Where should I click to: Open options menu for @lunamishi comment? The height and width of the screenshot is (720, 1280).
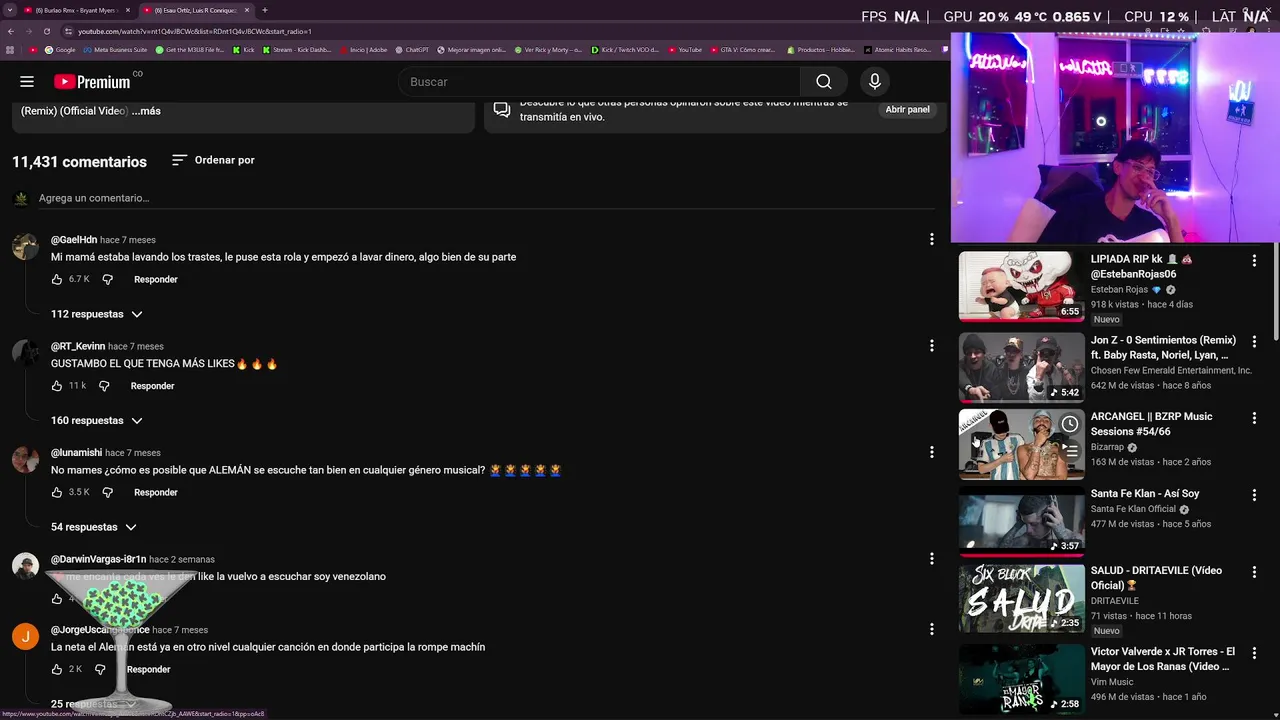coord(931,452)
